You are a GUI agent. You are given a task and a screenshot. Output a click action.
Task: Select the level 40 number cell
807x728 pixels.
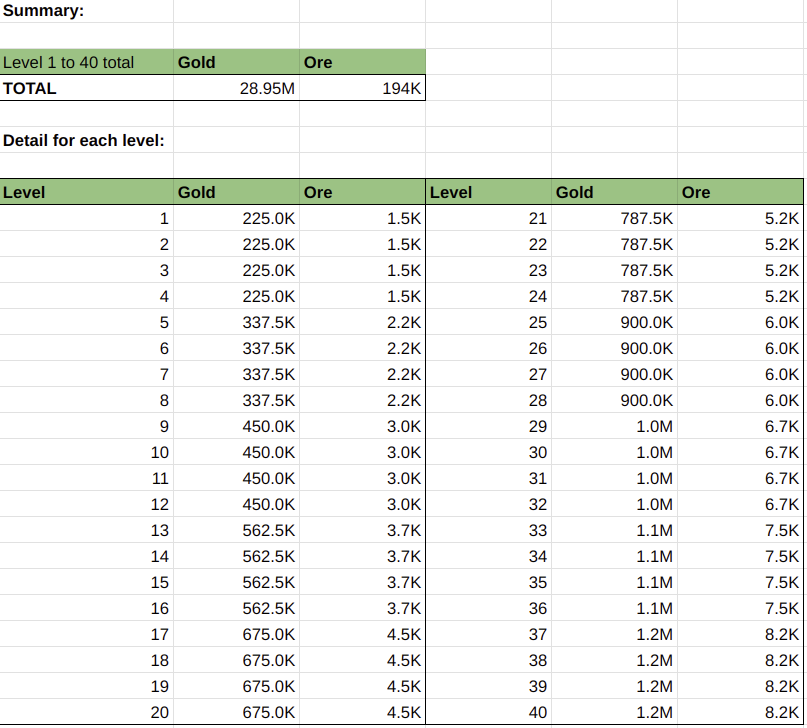click(x=488, y=712)
